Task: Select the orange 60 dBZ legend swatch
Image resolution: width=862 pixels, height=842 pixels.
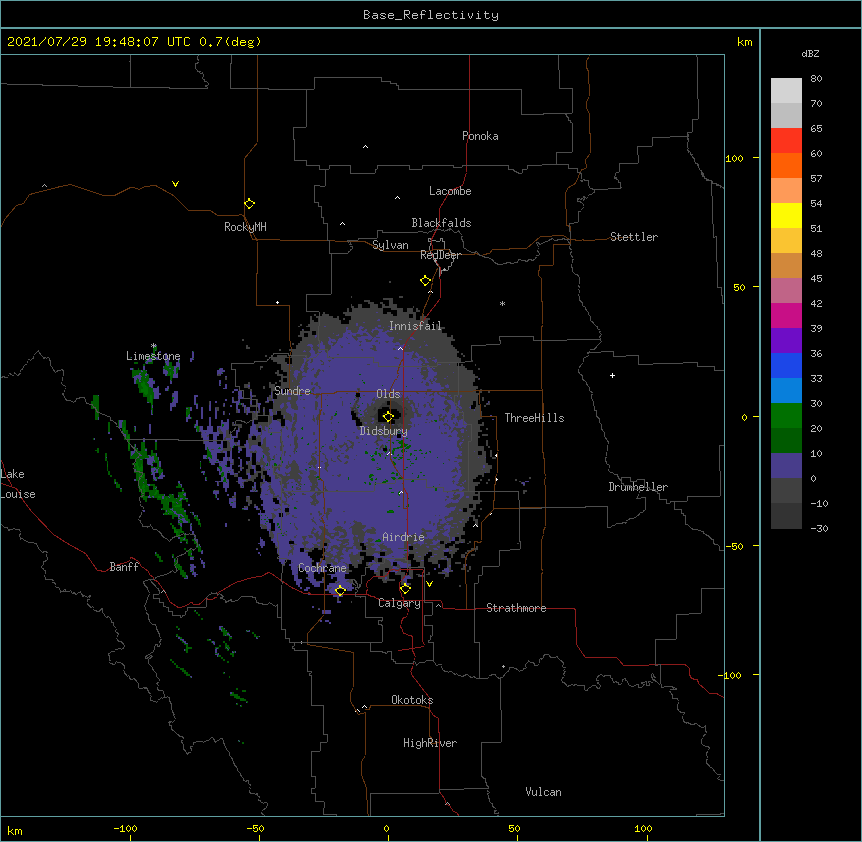Action: [x=786, y=165]
